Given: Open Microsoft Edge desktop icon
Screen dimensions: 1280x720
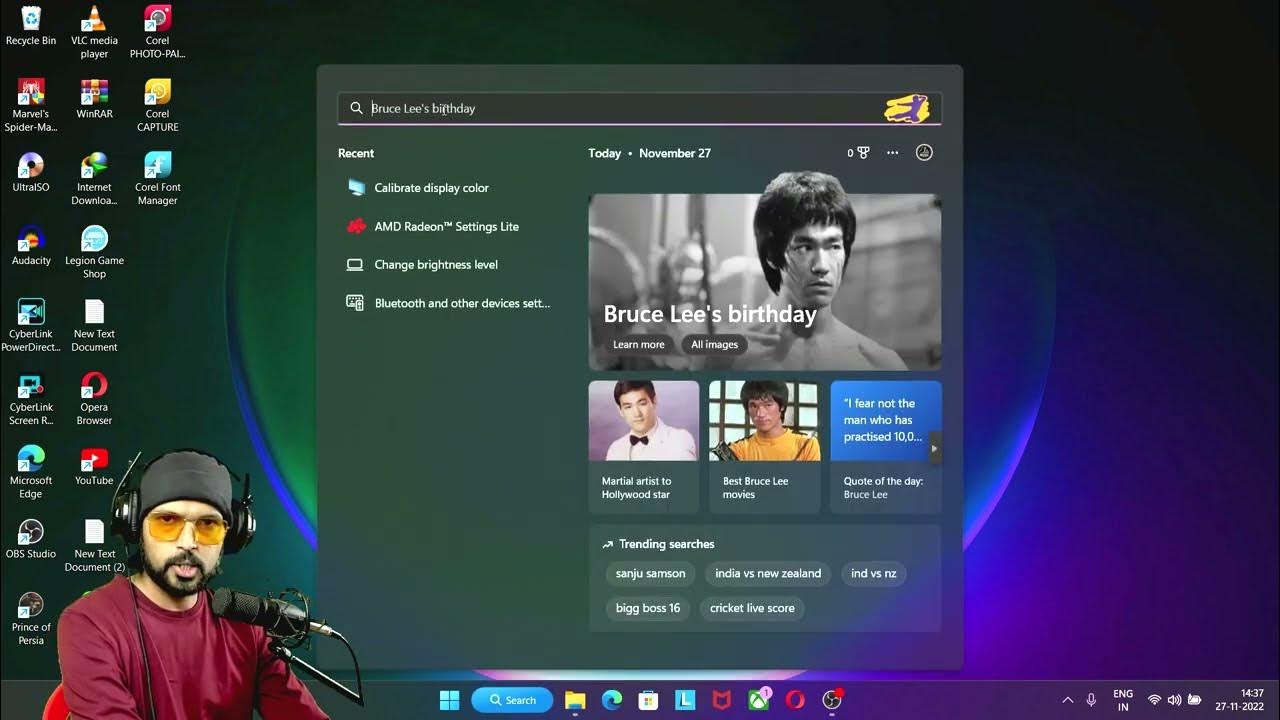Looking at the screenshot, I should pos(31,471).
